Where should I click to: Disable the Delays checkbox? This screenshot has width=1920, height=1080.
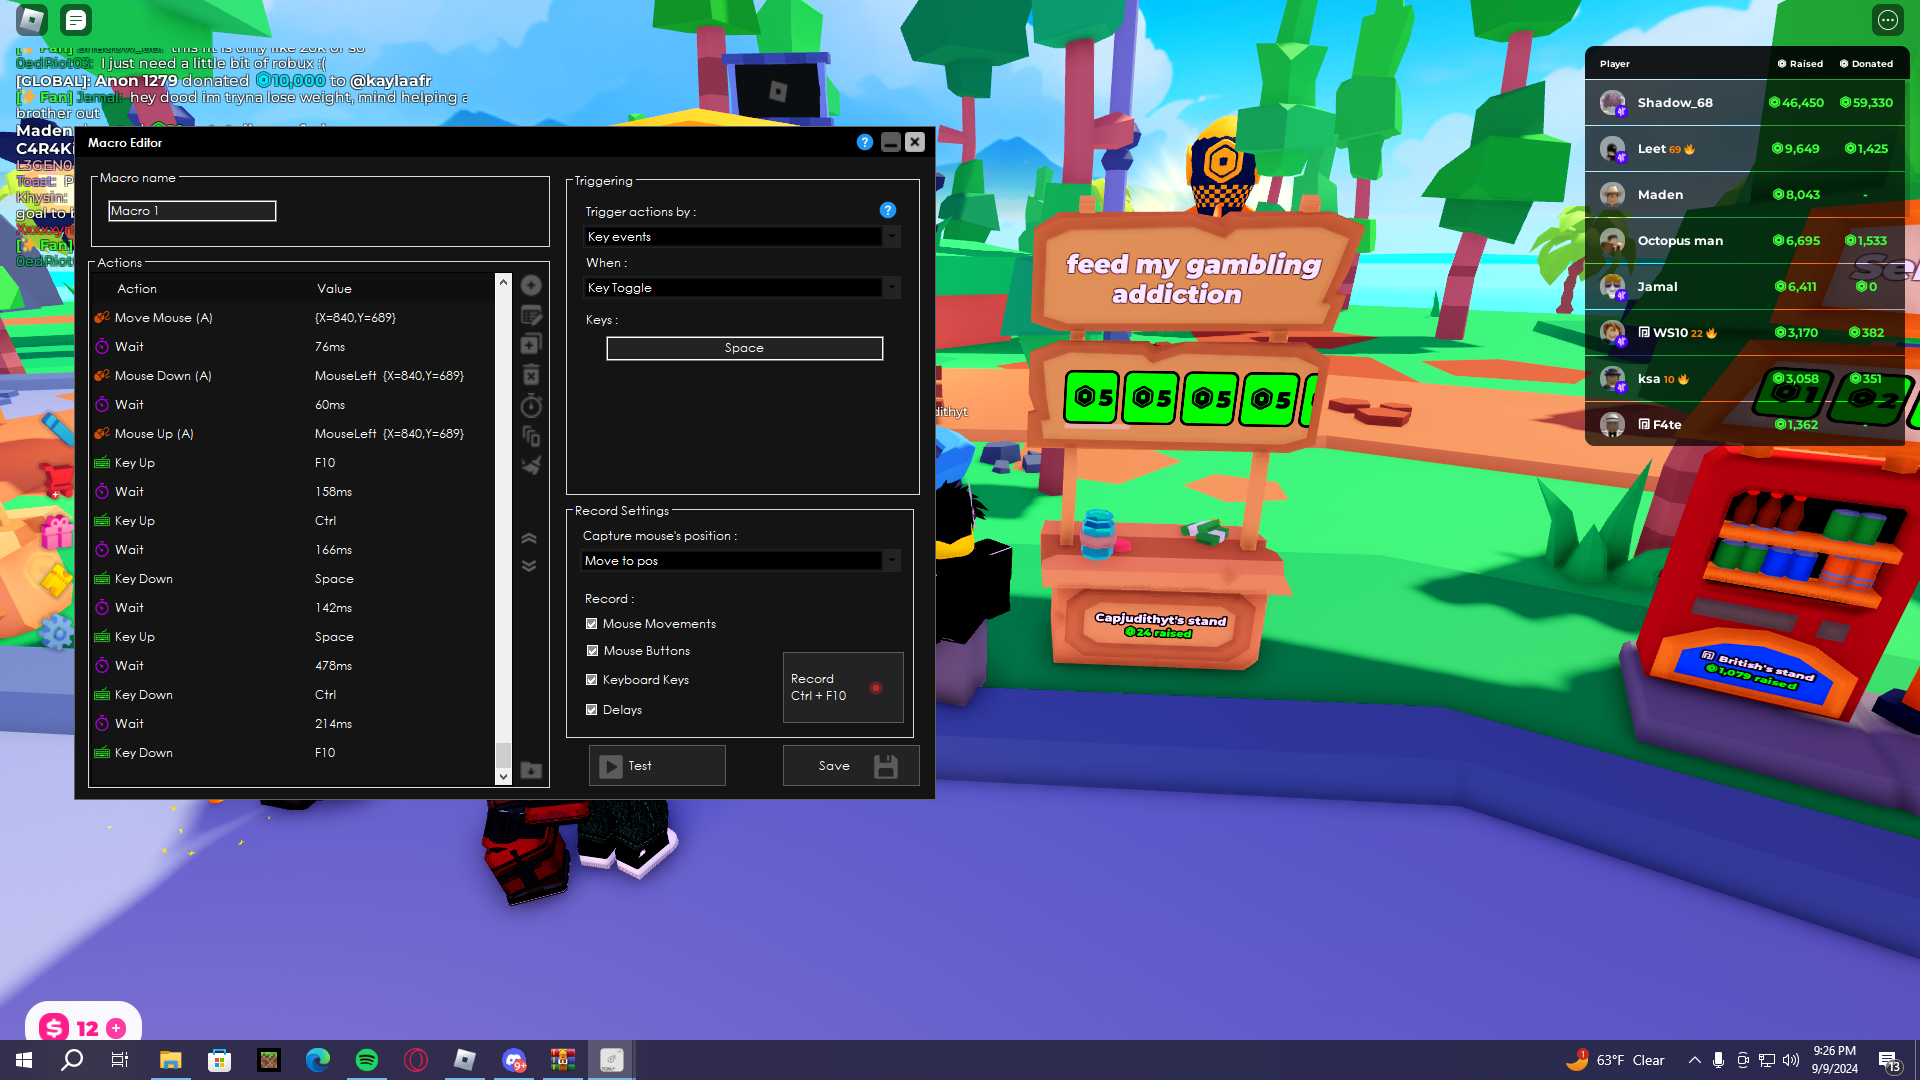[592, 710]
